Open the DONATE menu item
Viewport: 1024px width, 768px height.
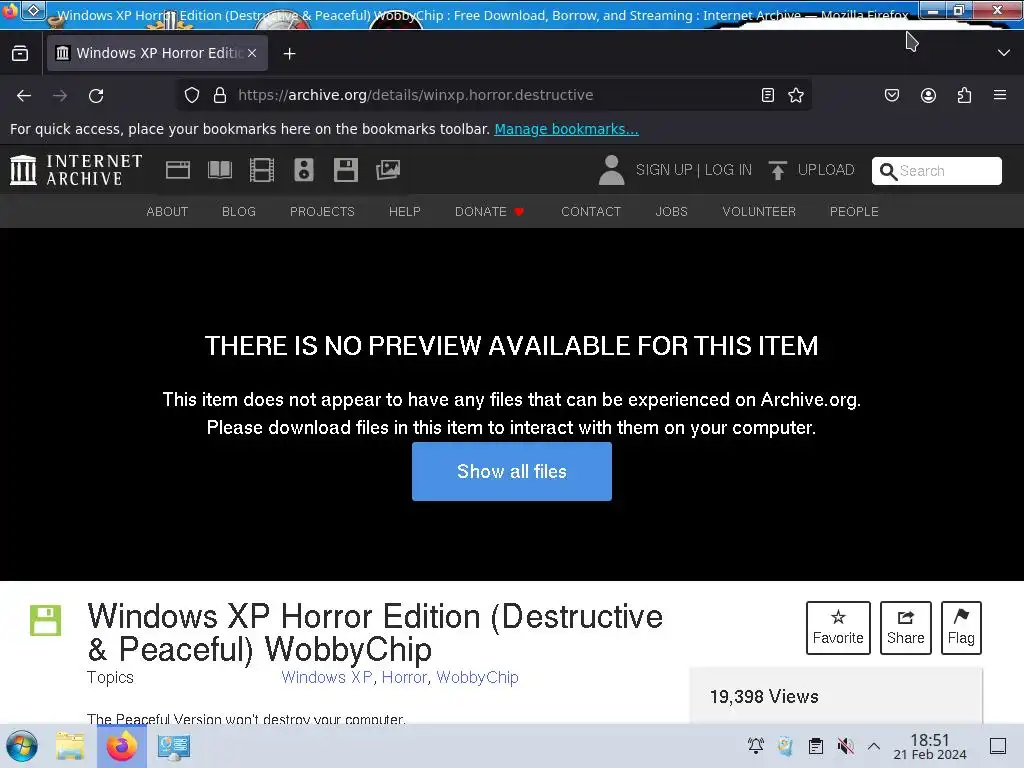pos(489,212)
